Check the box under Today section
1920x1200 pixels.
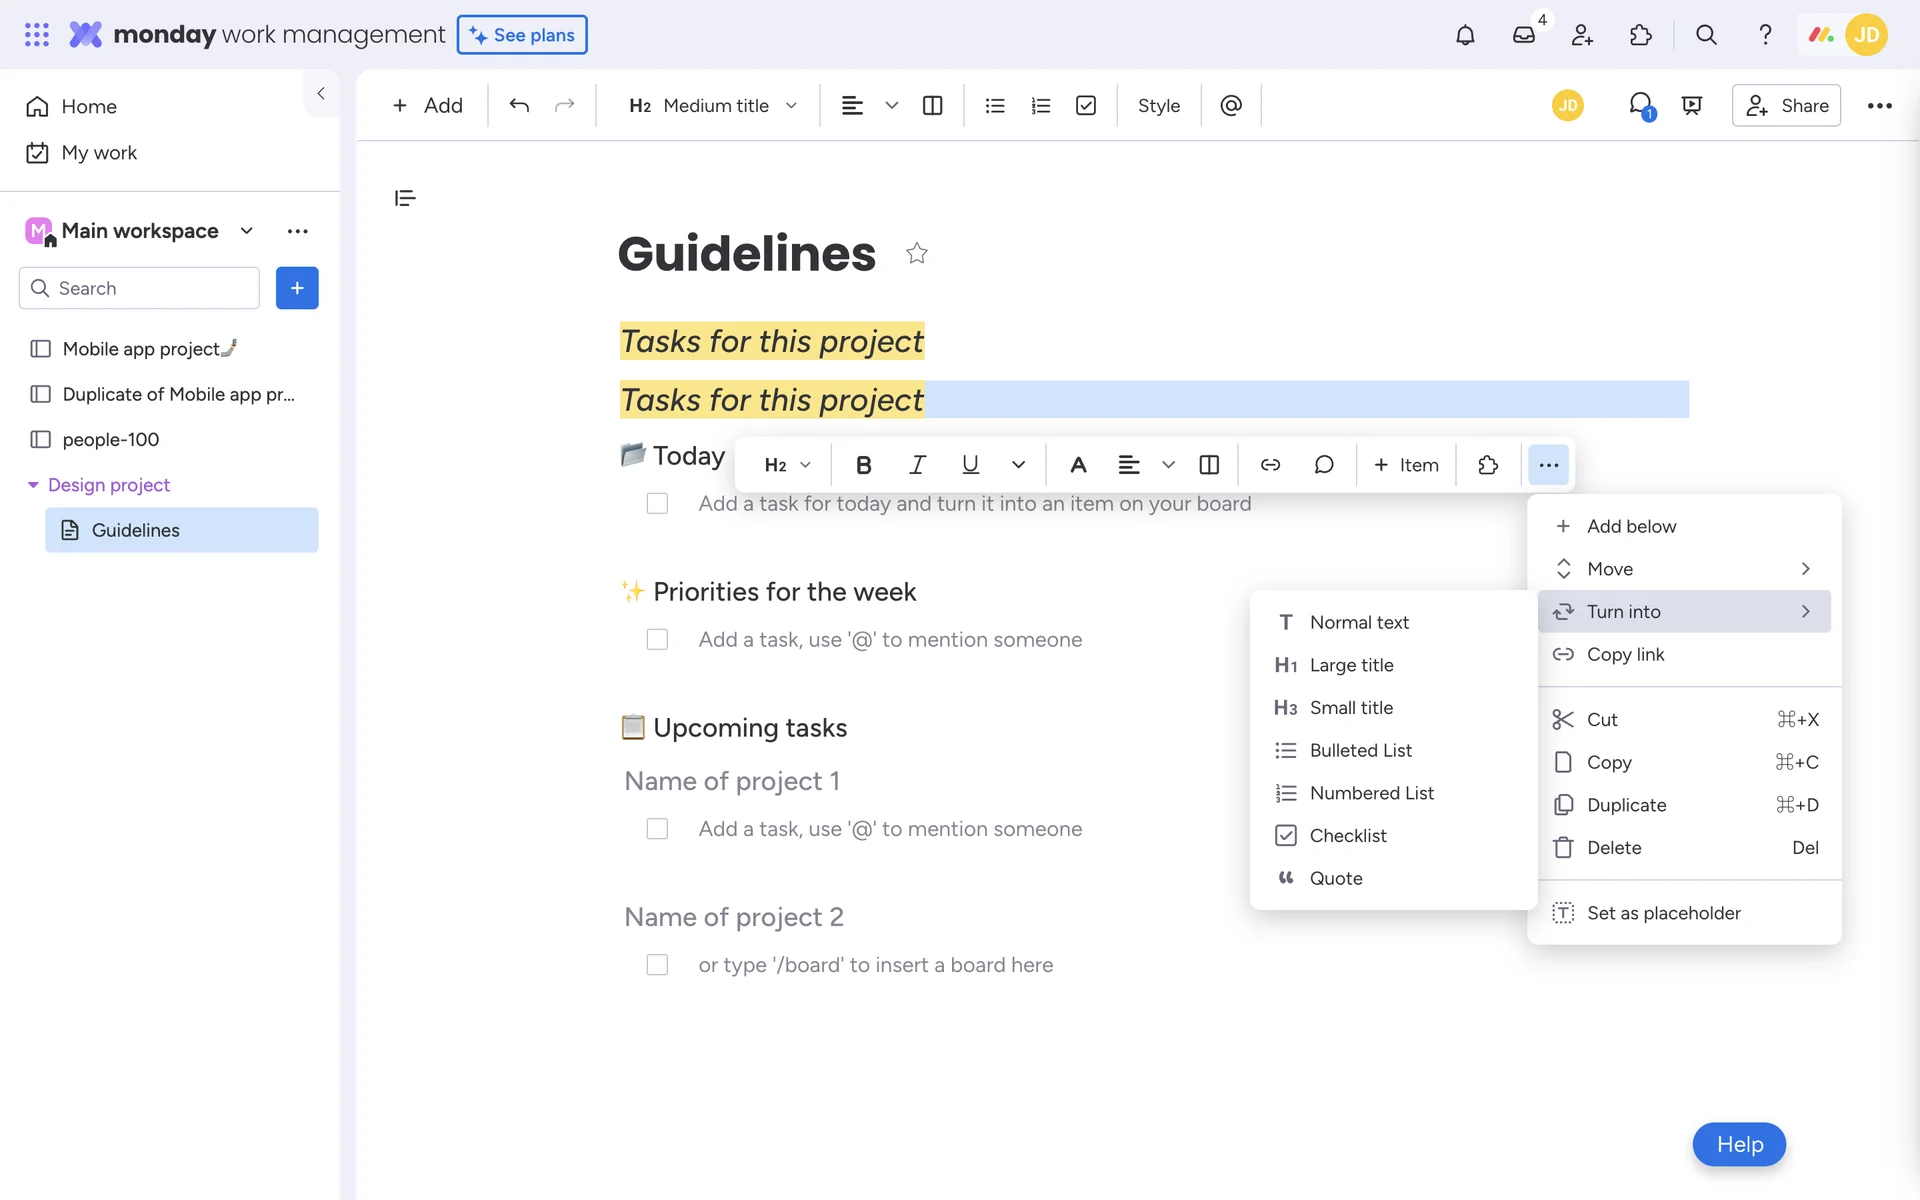click(x=657, y=504)
